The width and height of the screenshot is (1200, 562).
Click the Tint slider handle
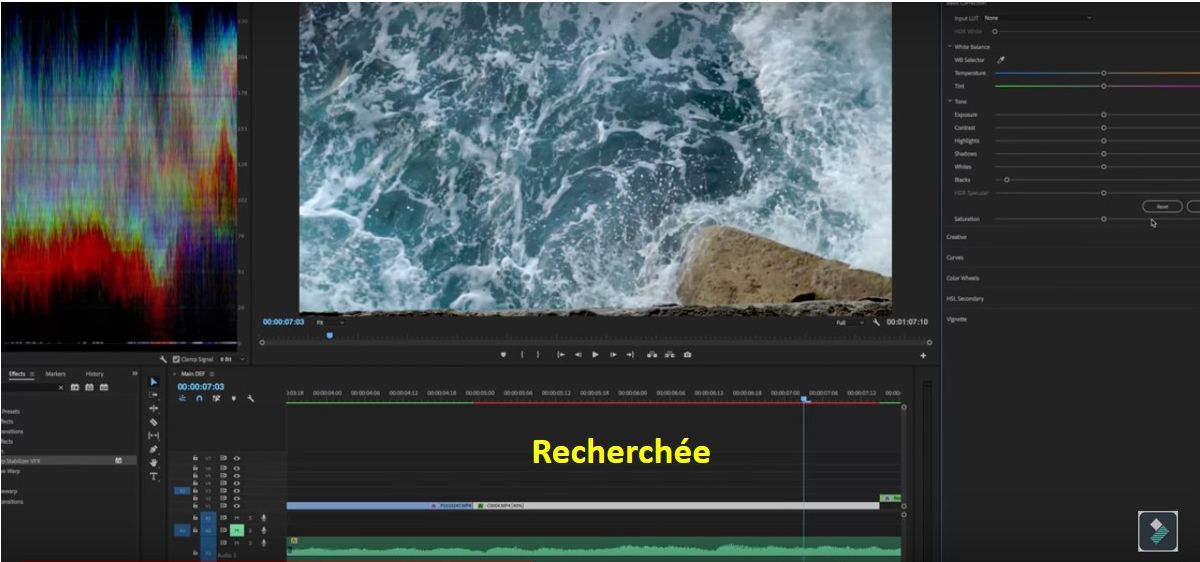tap(1104, 86)
